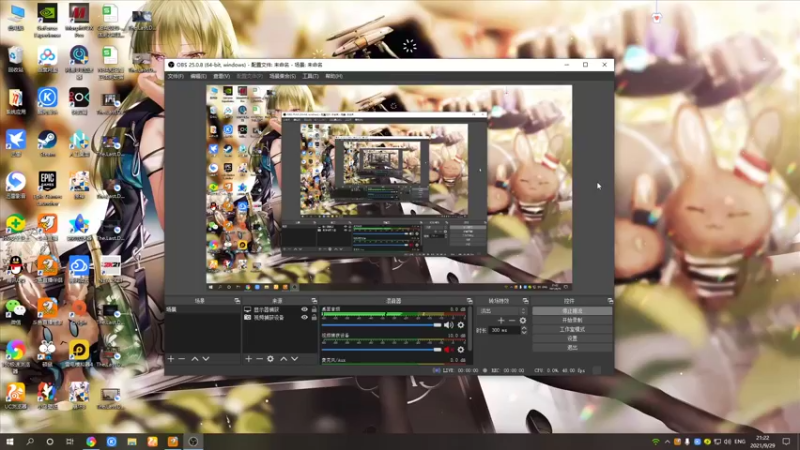The height and width of the screenshot is (450, 800).
Task: Open Desktop Audio mixer gear settings
Action: pos(461,325)
